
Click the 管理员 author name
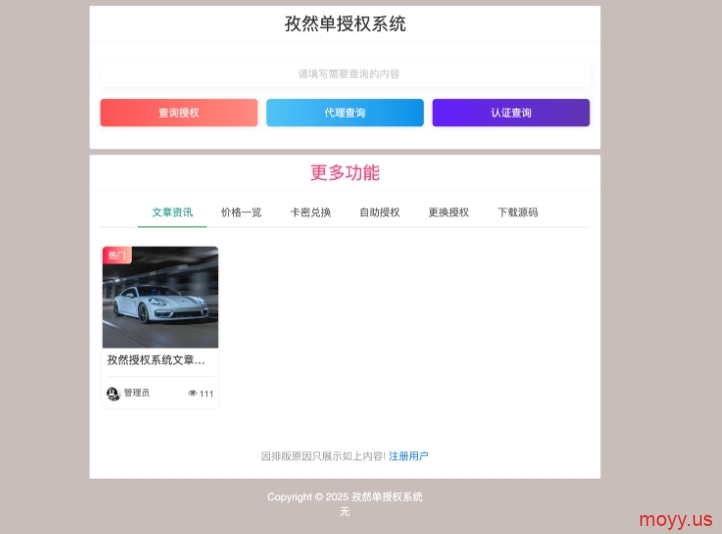point(137,393)
